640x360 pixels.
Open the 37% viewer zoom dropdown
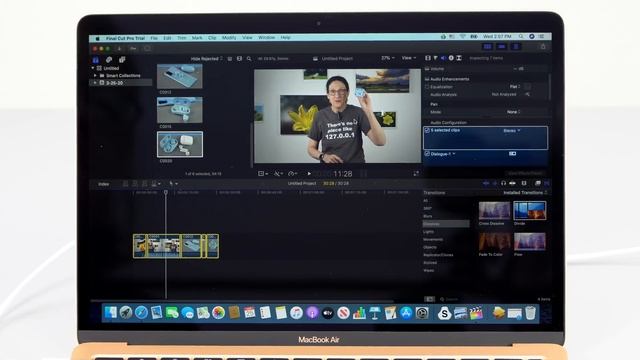pos(387,58)
